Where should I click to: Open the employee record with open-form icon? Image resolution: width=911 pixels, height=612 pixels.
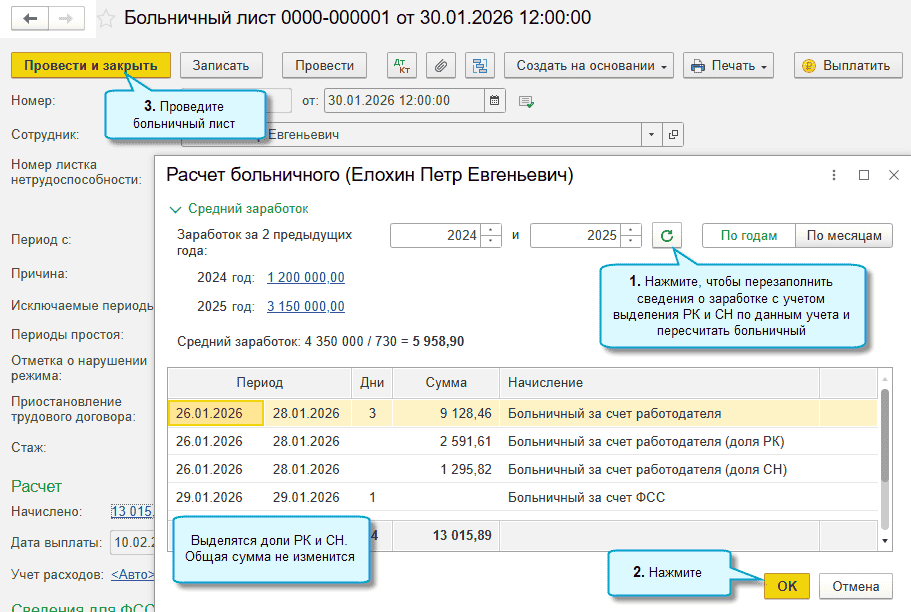click(673, 134)
